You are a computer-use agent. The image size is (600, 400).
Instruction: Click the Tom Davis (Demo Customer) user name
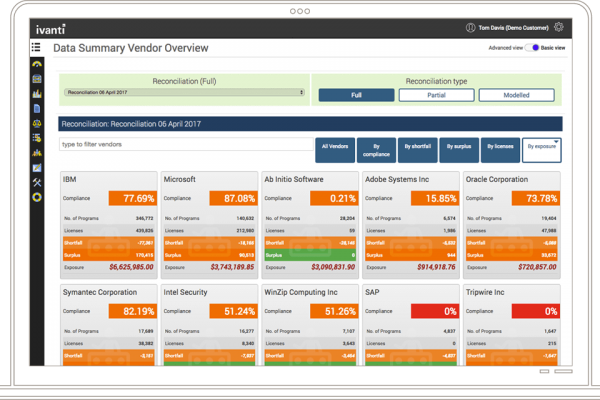514,28
